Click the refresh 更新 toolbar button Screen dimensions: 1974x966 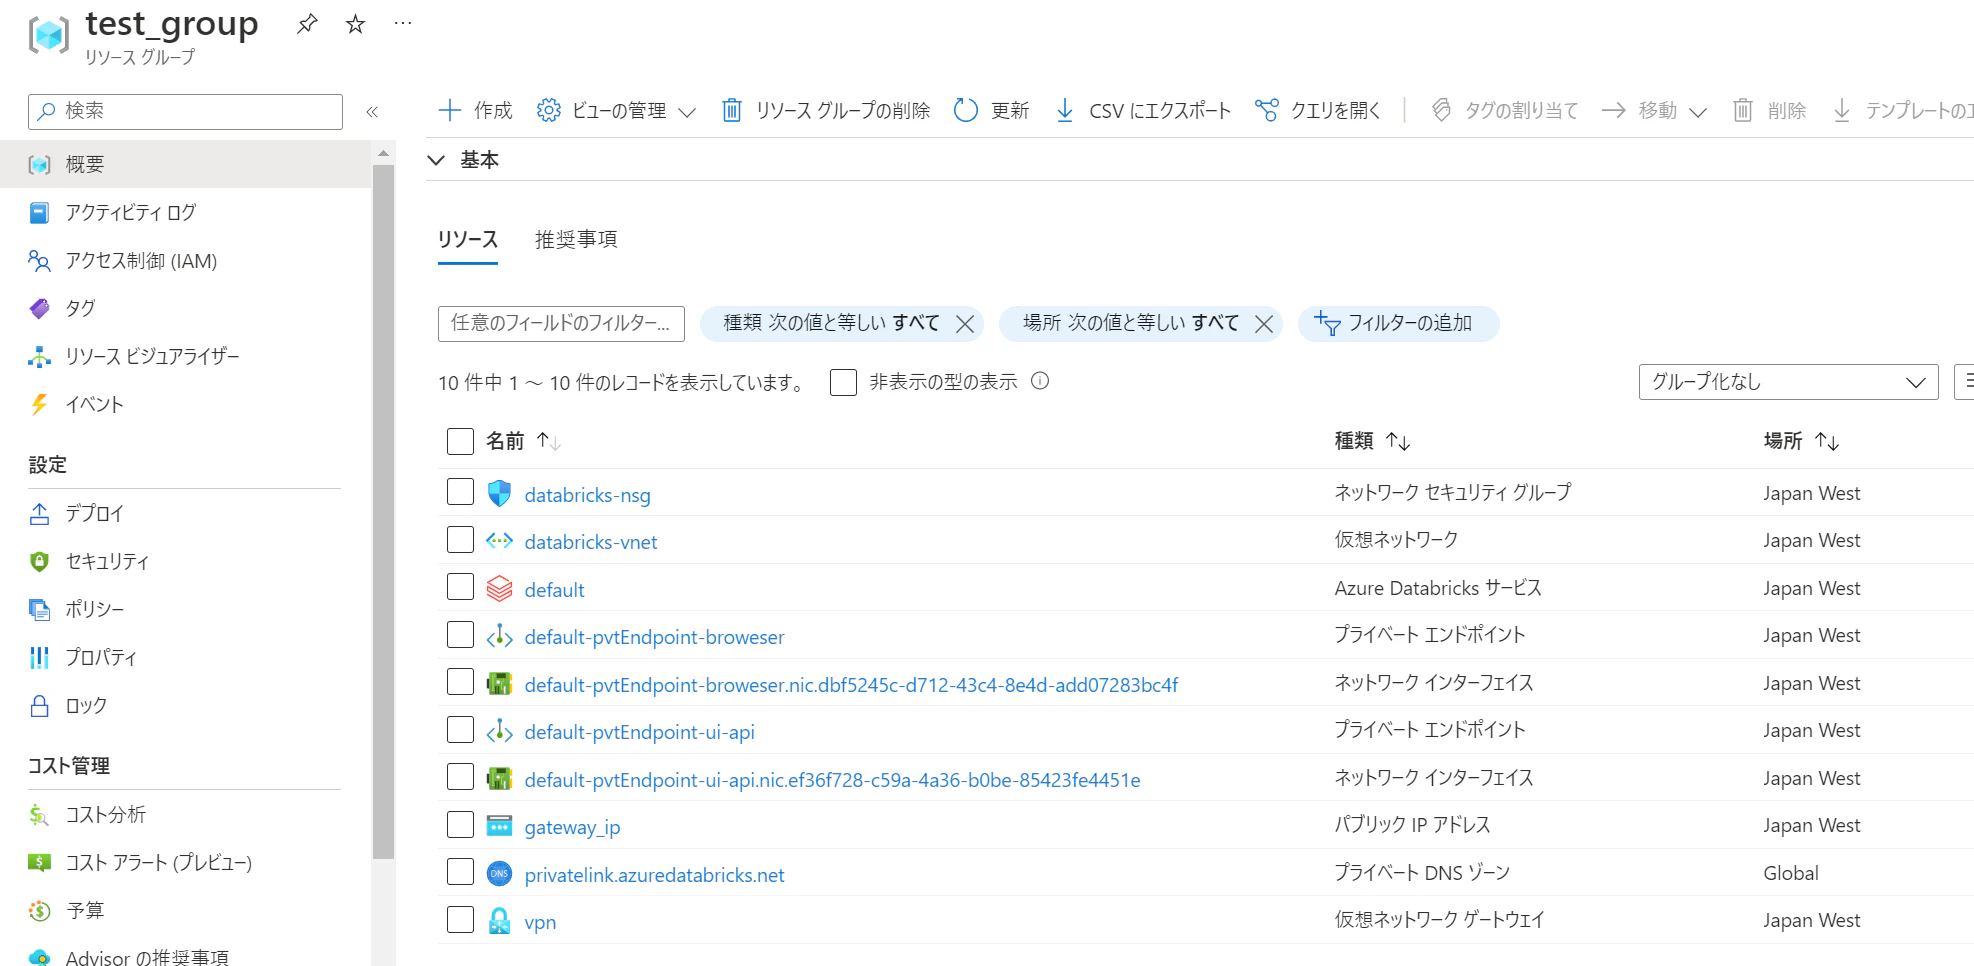point(991,110)
